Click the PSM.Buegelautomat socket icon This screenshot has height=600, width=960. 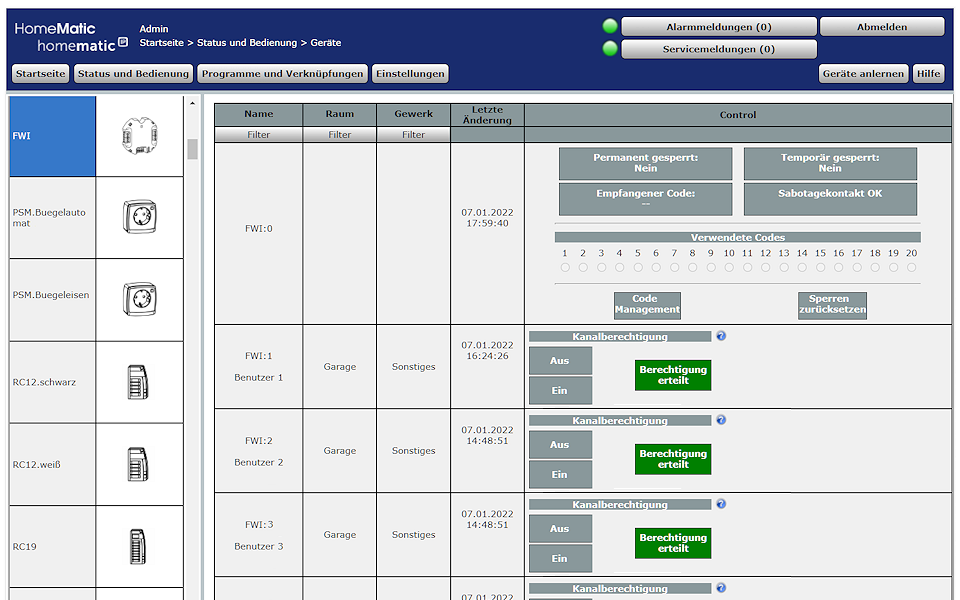pos(141,217)
